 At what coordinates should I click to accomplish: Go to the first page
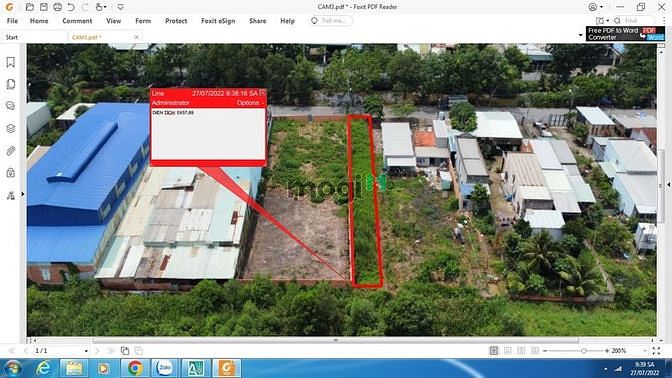tap(12, 351)
